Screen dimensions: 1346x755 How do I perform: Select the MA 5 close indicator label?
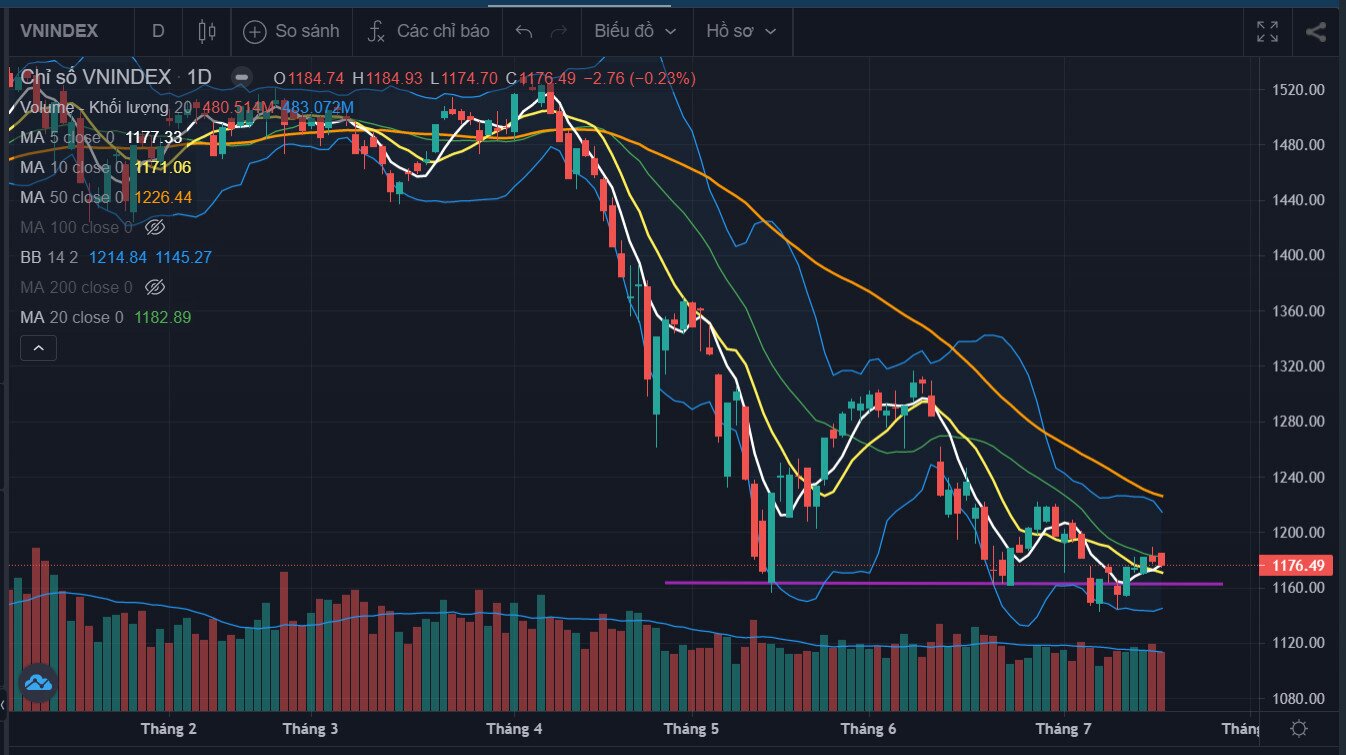pyautogui.click(x=67, y=137)
